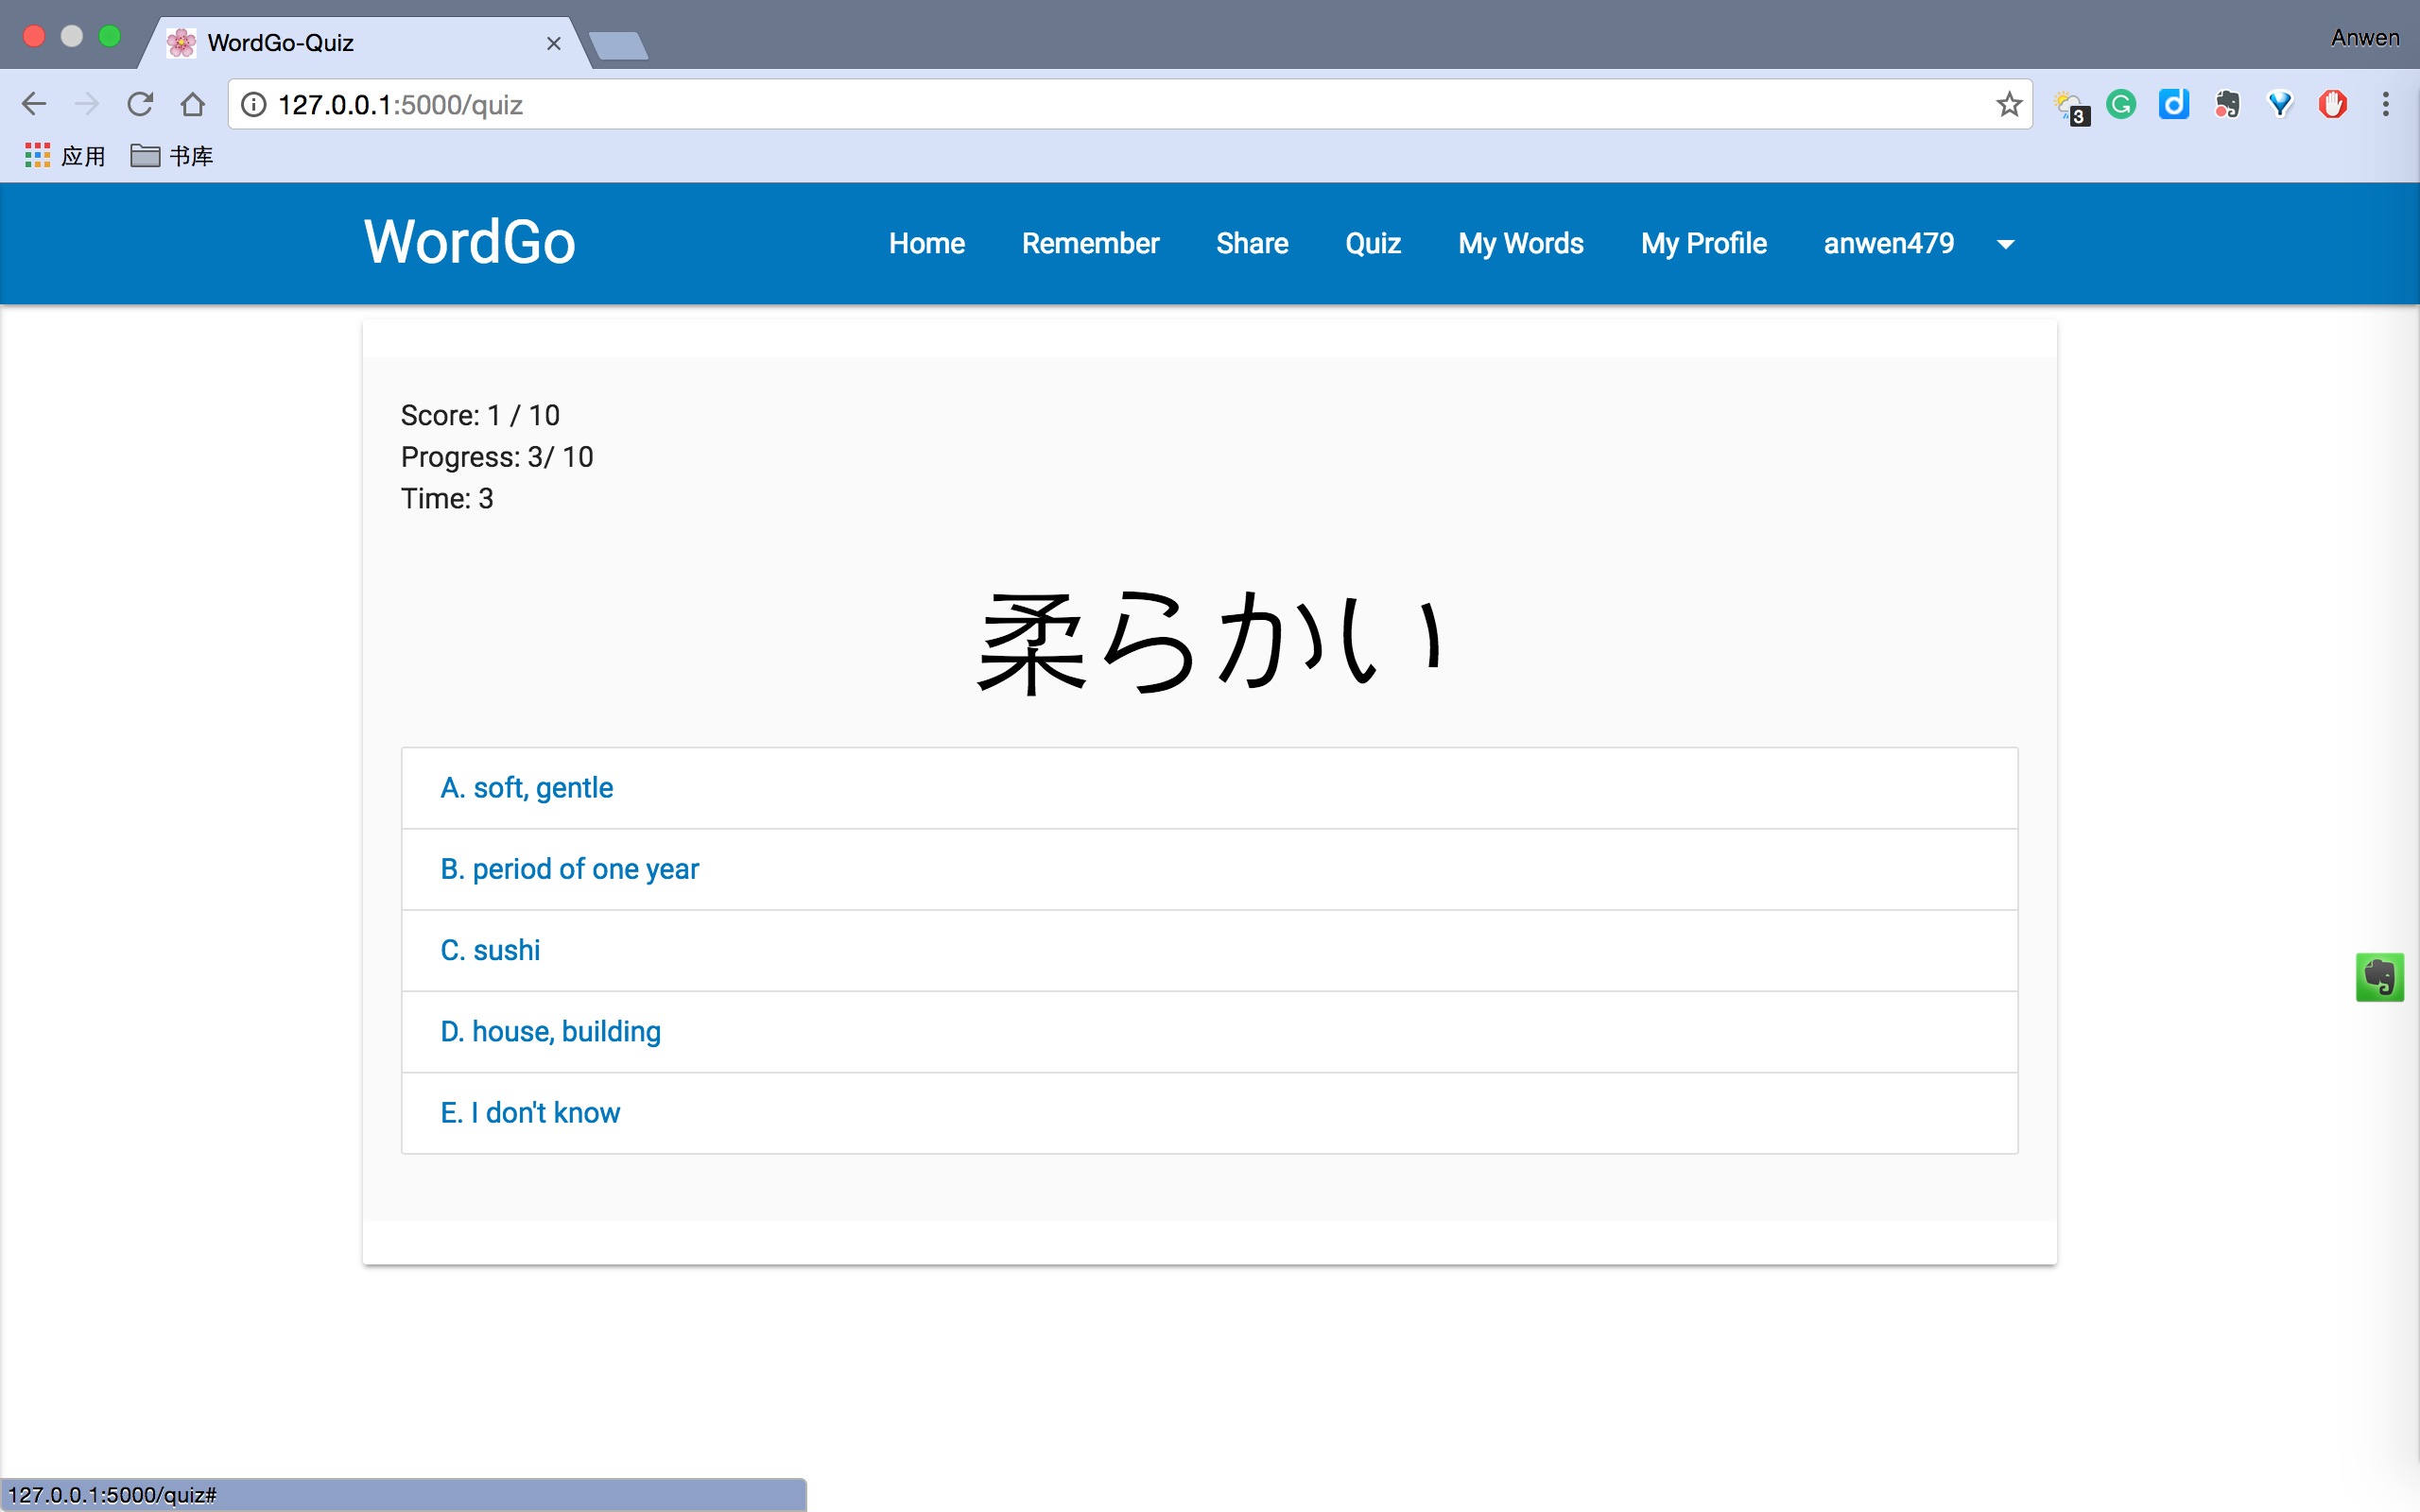Go to My Words page

pyautogui.click(x=1520, y=243)
